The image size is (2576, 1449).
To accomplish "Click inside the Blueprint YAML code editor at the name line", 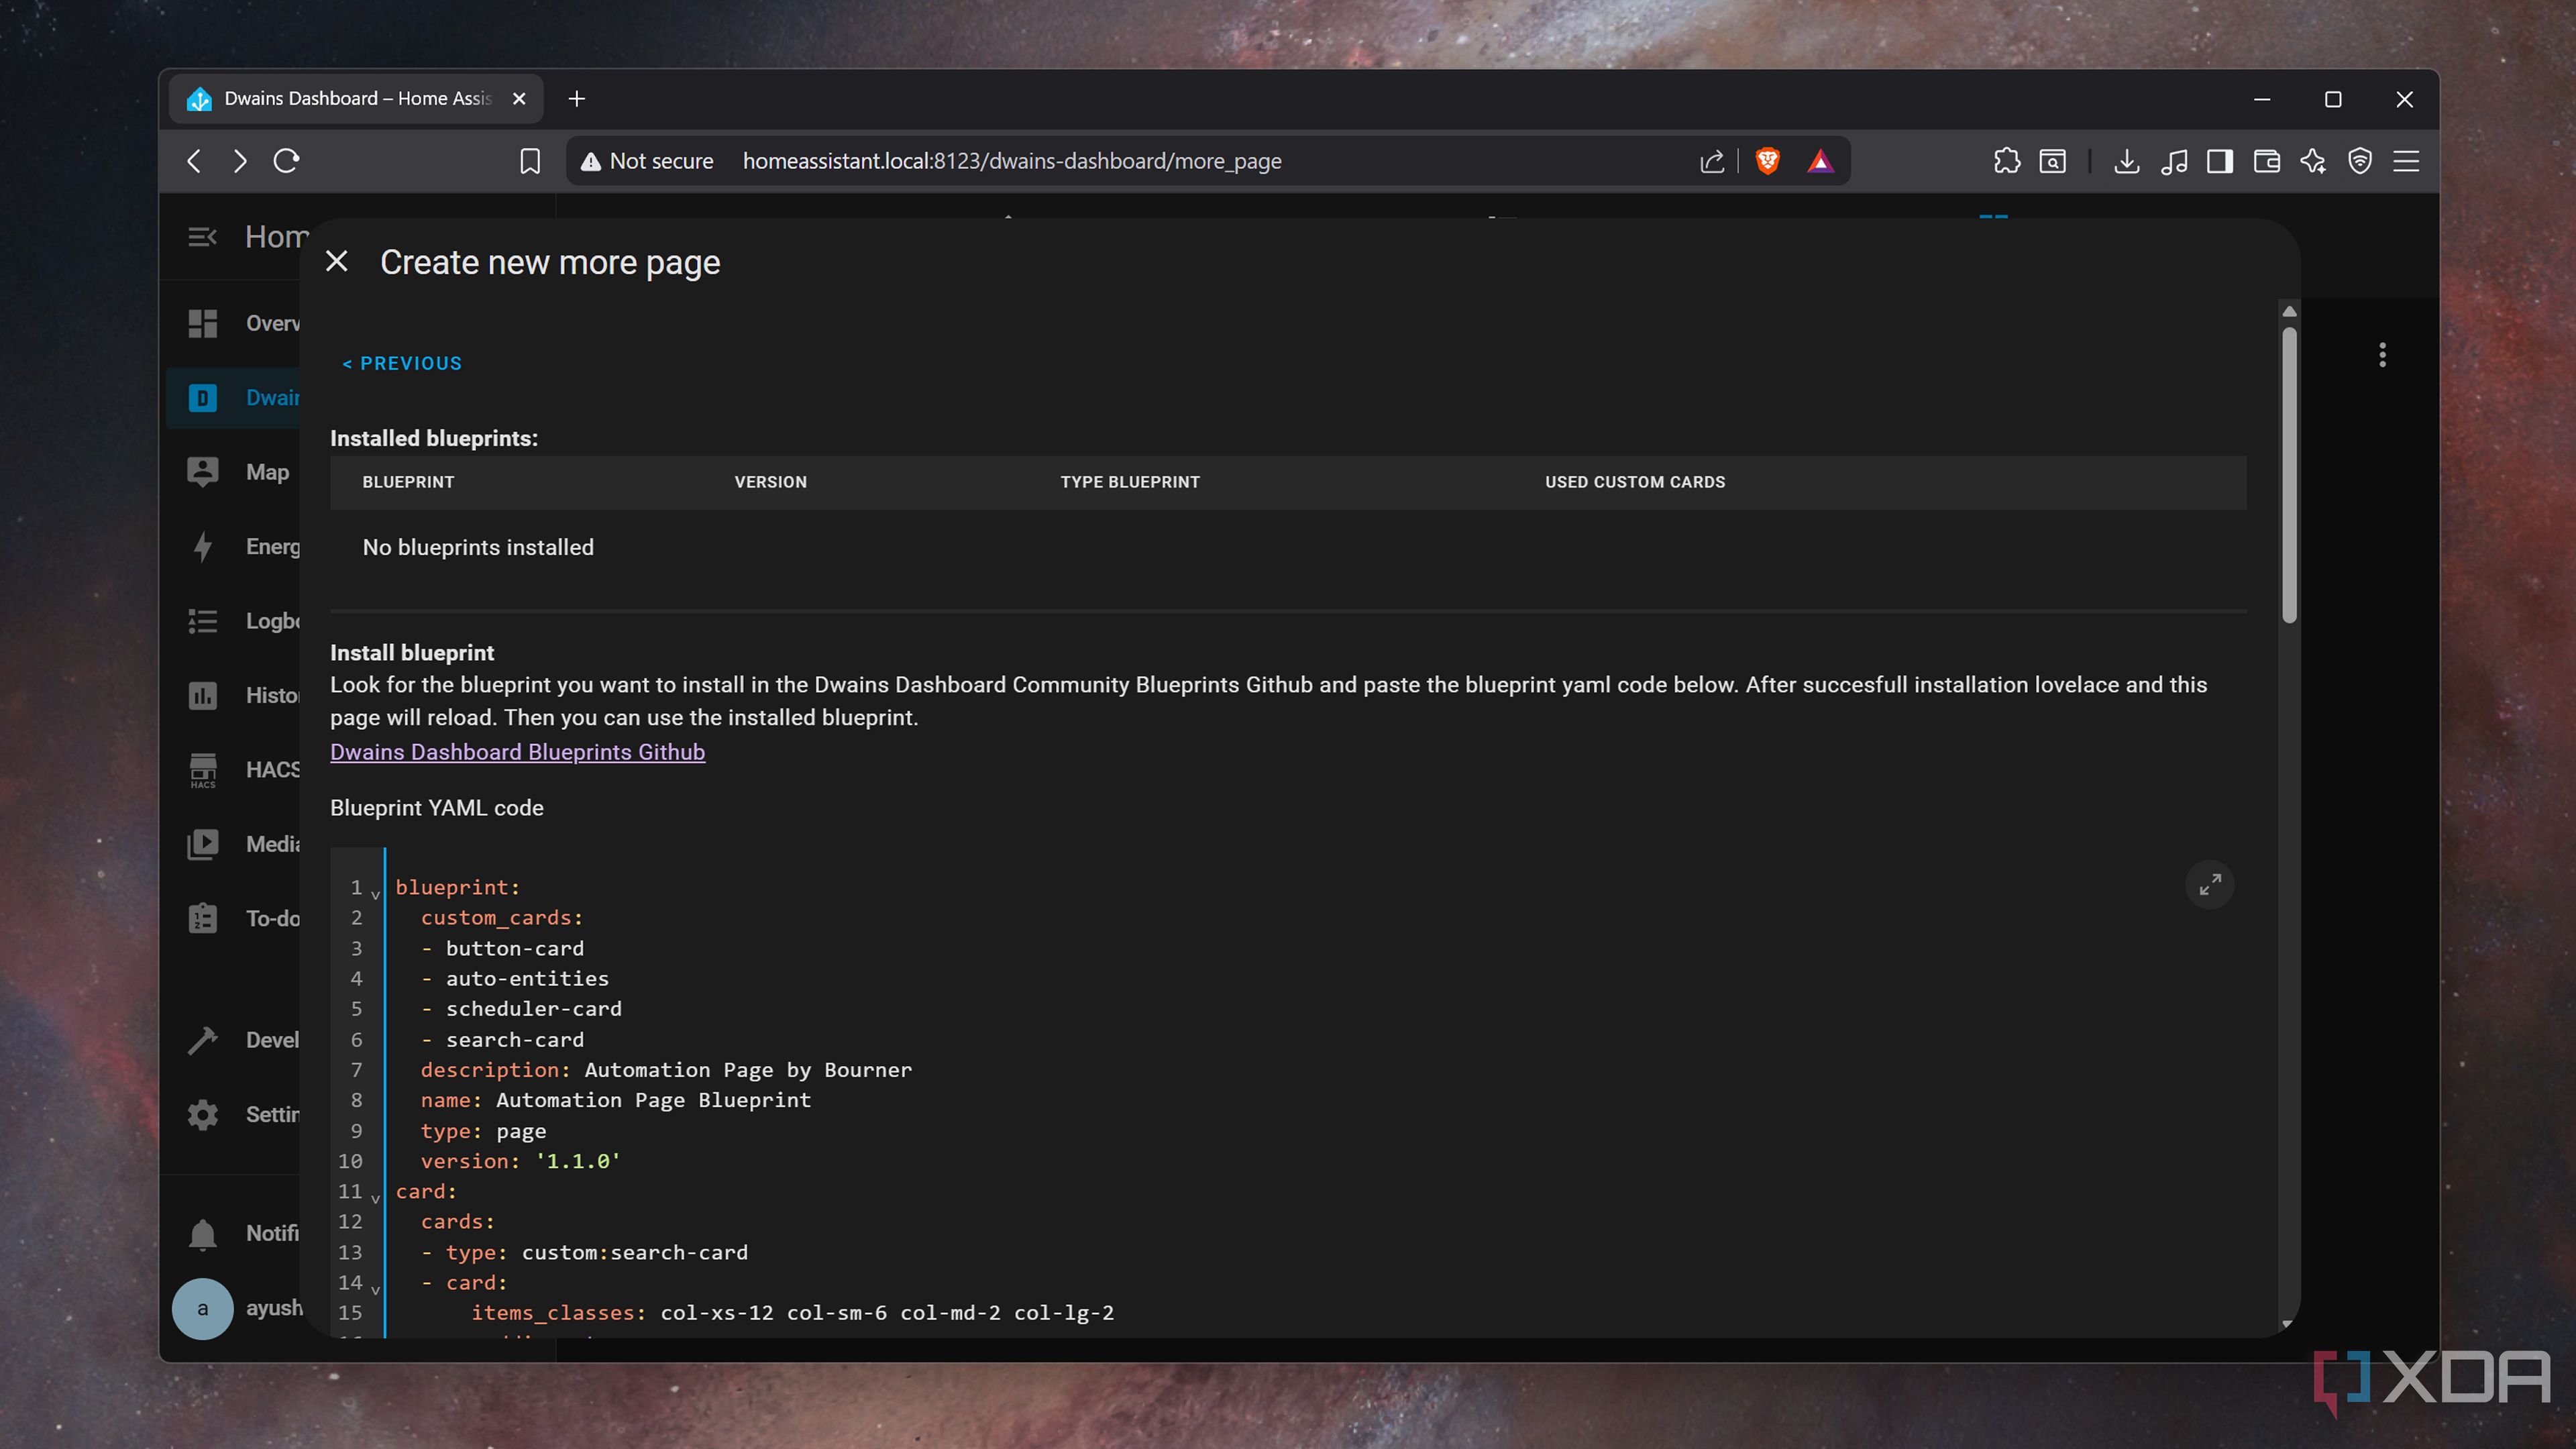I will 615,1100.
